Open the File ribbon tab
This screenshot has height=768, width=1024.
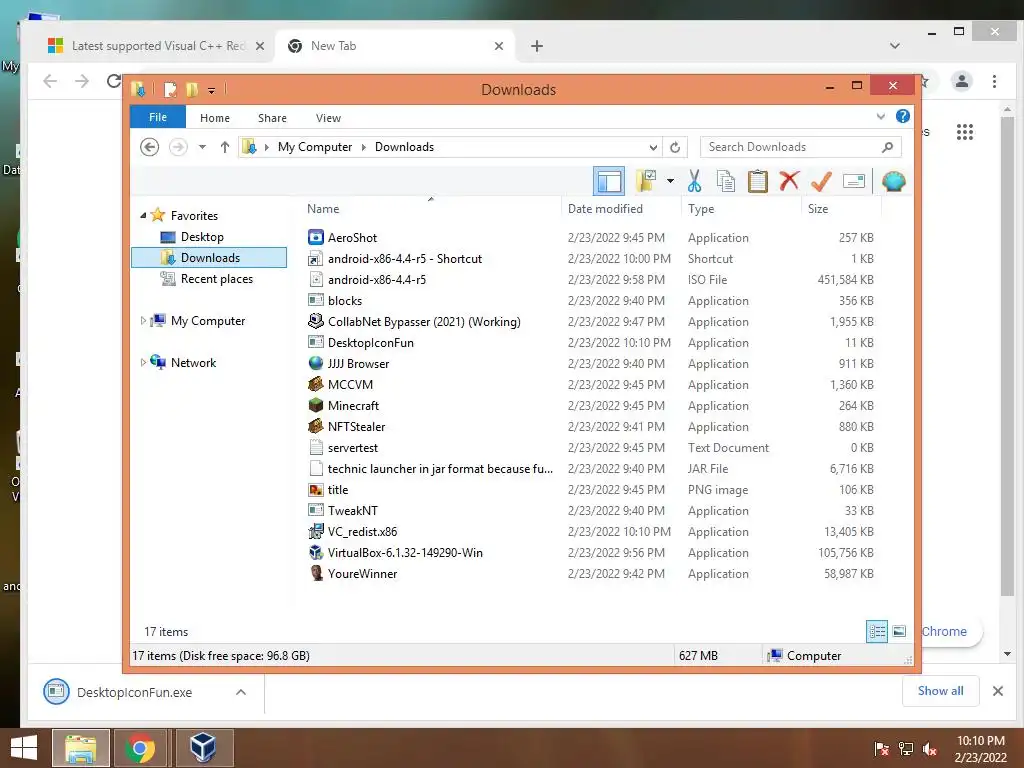(x=158, y=117)
